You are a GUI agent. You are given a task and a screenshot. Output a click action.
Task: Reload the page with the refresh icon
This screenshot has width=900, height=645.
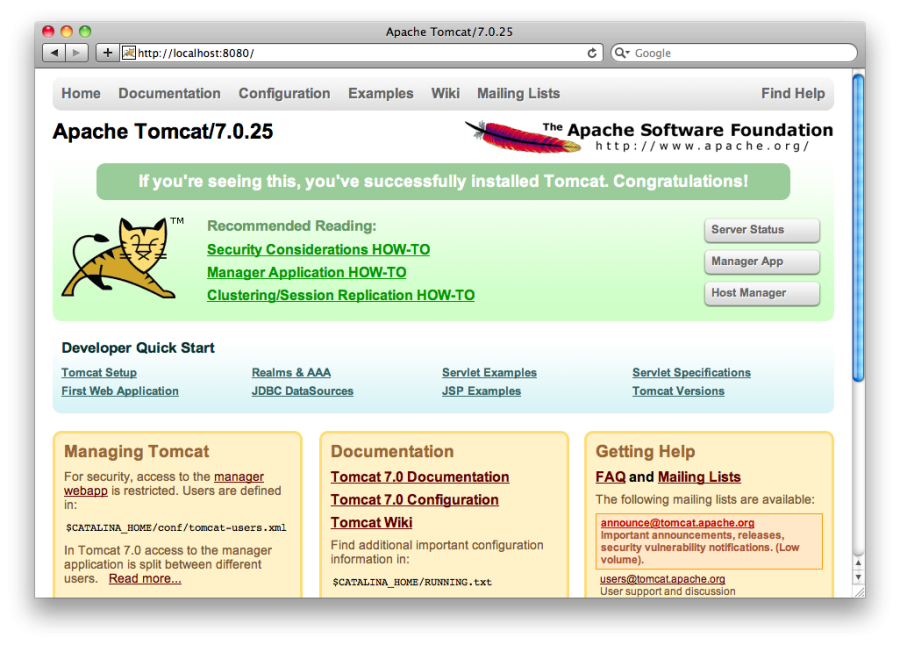coord(592,53)
